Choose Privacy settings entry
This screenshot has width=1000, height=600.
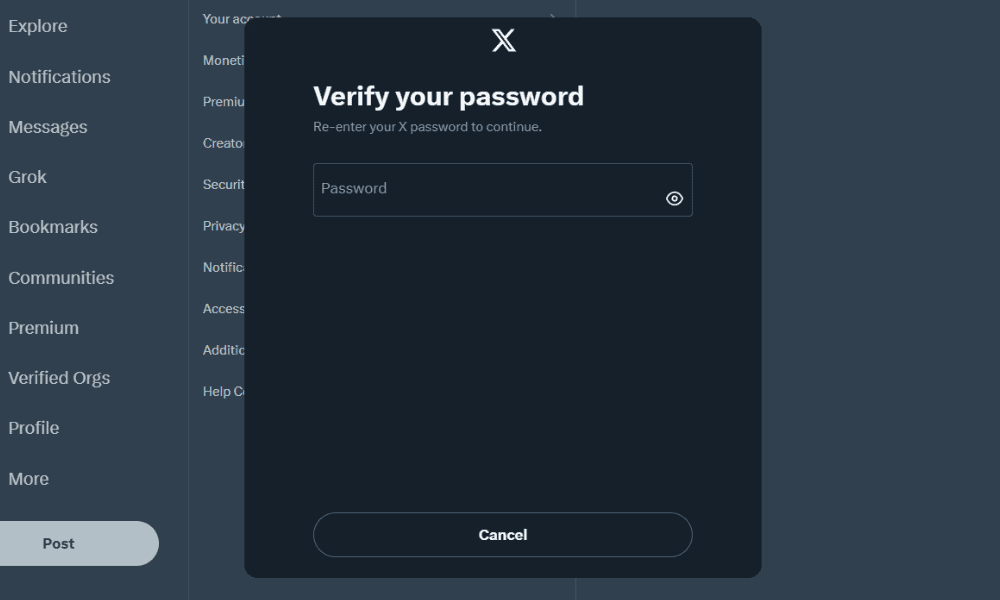(x=224, y=226)
